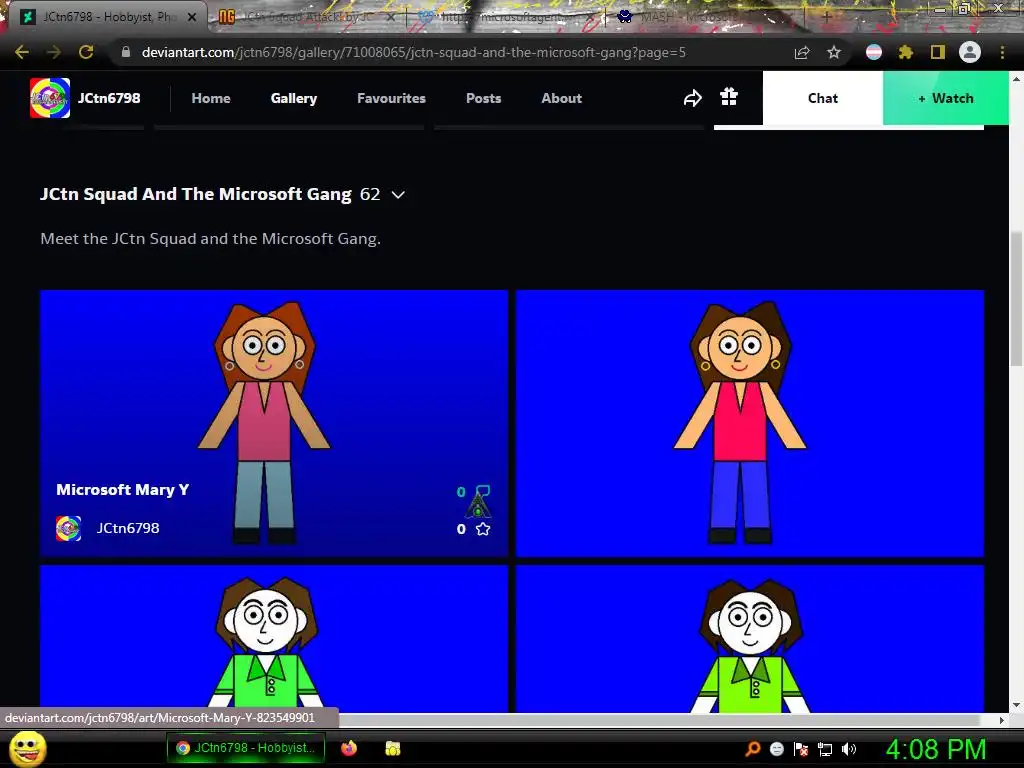The width and height of the screenshot is (1024, 768).
Task: Click the share page icon in address bar
Action: (x=802, y=52)
